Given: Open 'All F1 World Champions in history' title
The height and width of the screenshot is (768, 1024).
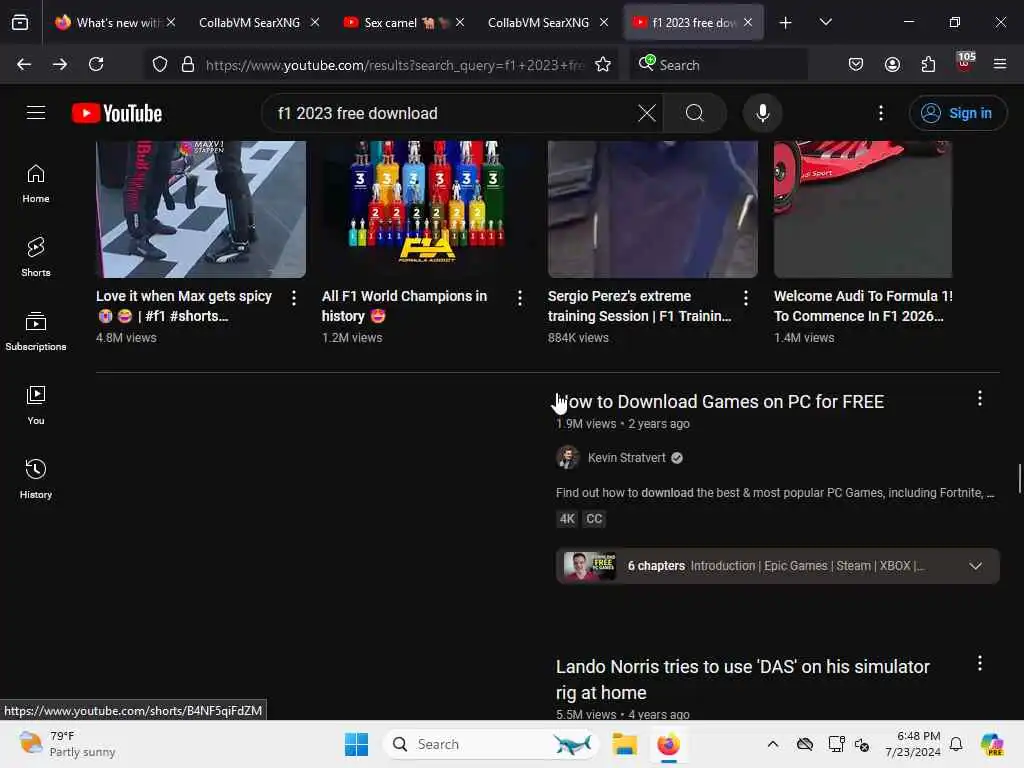Looking at the screenshot, I should tap(404, 306).
